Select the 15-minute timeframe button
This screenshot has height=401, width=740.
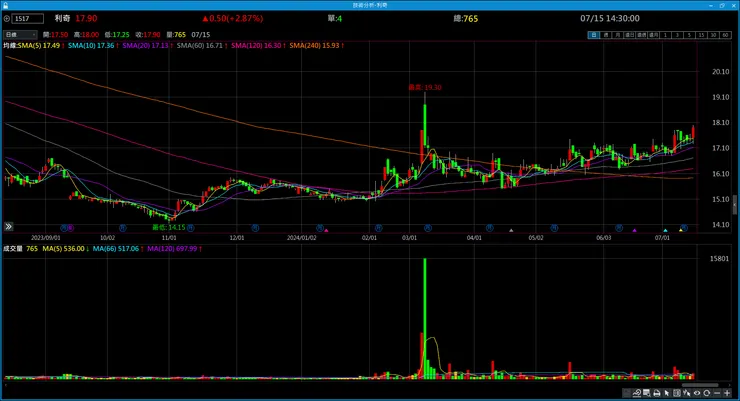coord(701,35)
